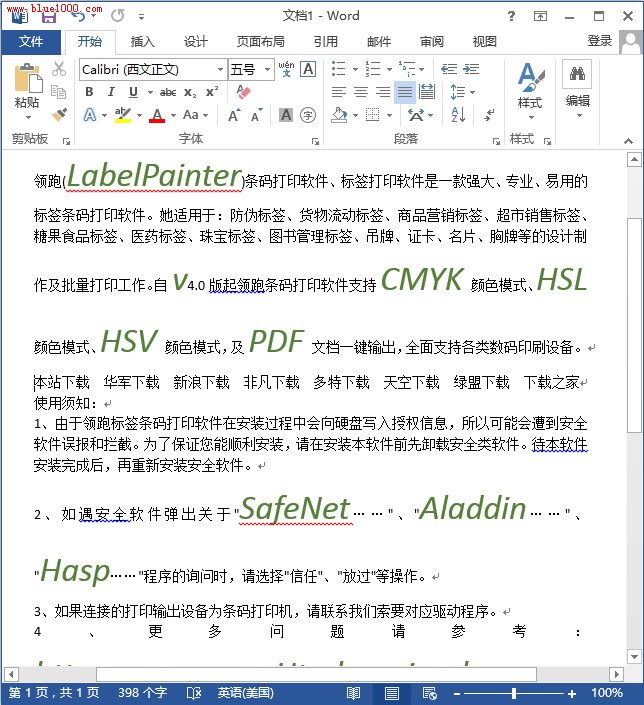Click the Sort A-Z icon
644x705 pixels.
458,115
